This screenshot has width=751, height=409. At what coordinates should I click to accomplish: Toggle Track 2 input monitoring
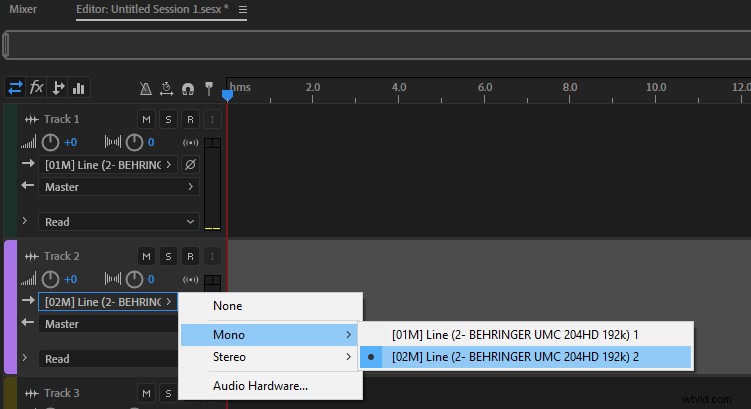point(212,256)
